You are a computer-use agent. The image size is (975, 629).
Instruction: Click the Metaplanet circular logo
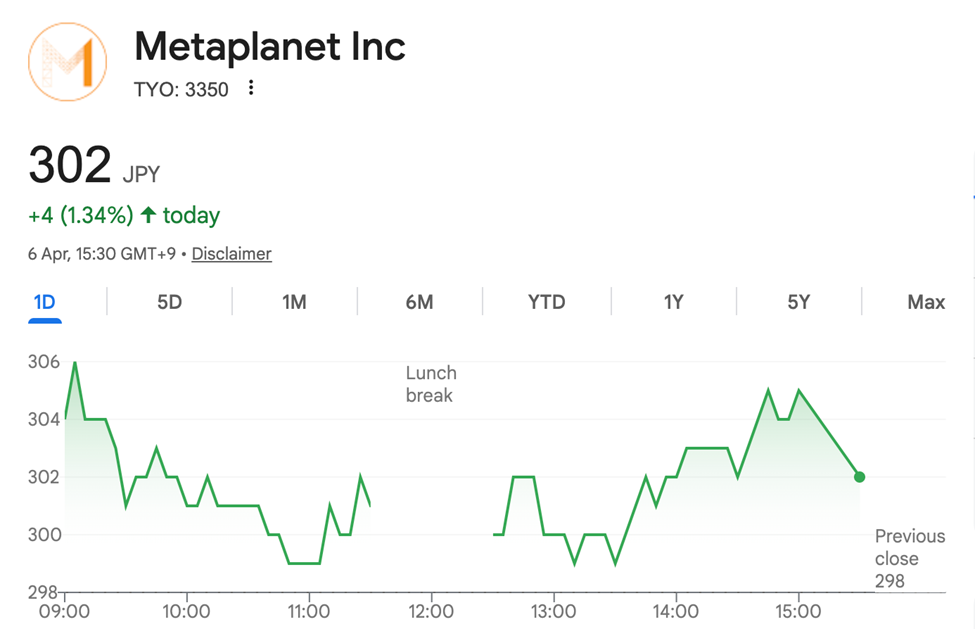[x=67, y=62]
